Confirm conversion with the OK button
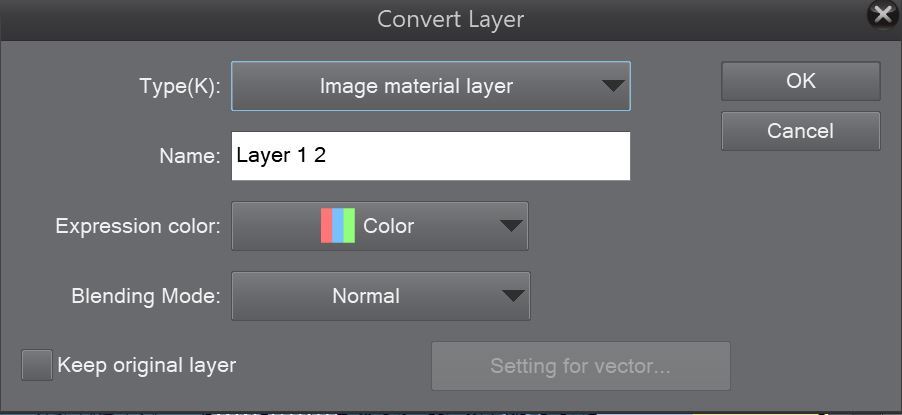902x415 pixels. click(801, 81)
